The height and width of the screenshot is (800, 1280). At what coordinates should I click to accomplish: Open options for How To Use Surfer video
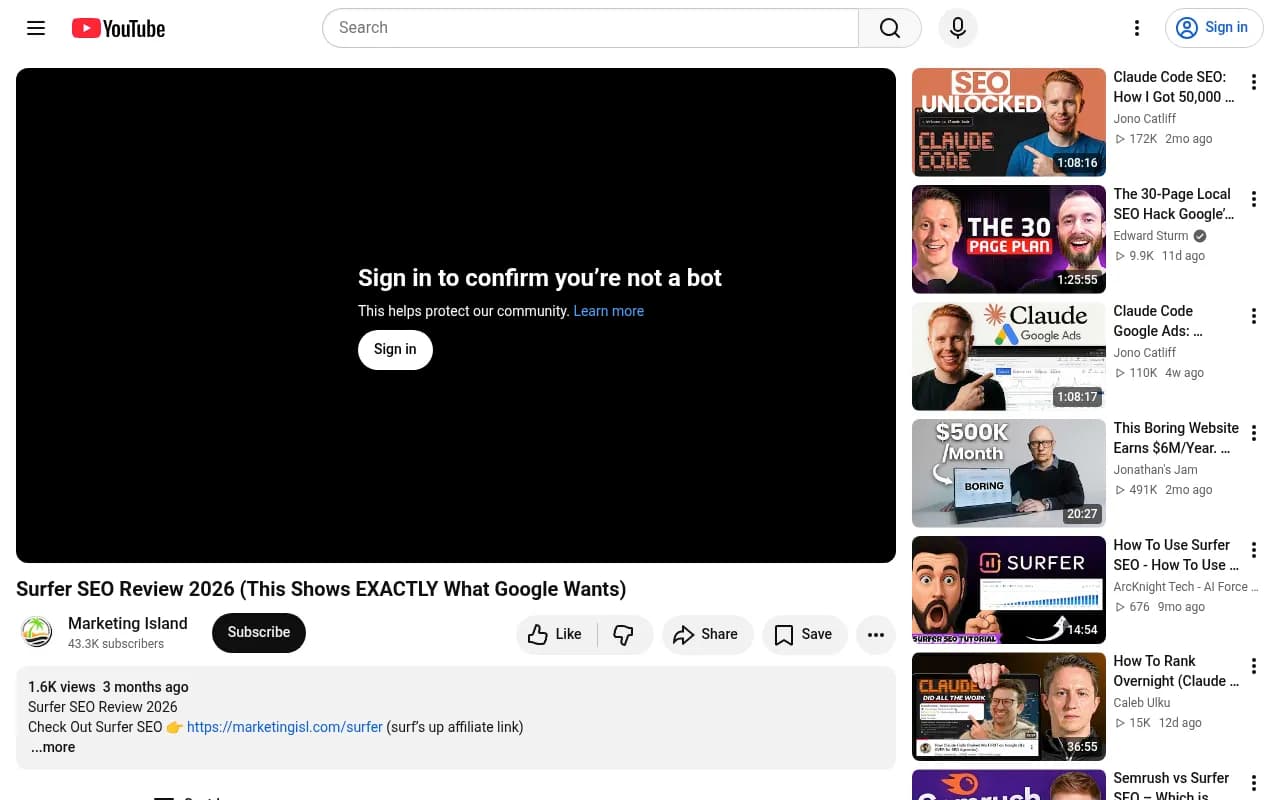click(x=1254, y=550)
